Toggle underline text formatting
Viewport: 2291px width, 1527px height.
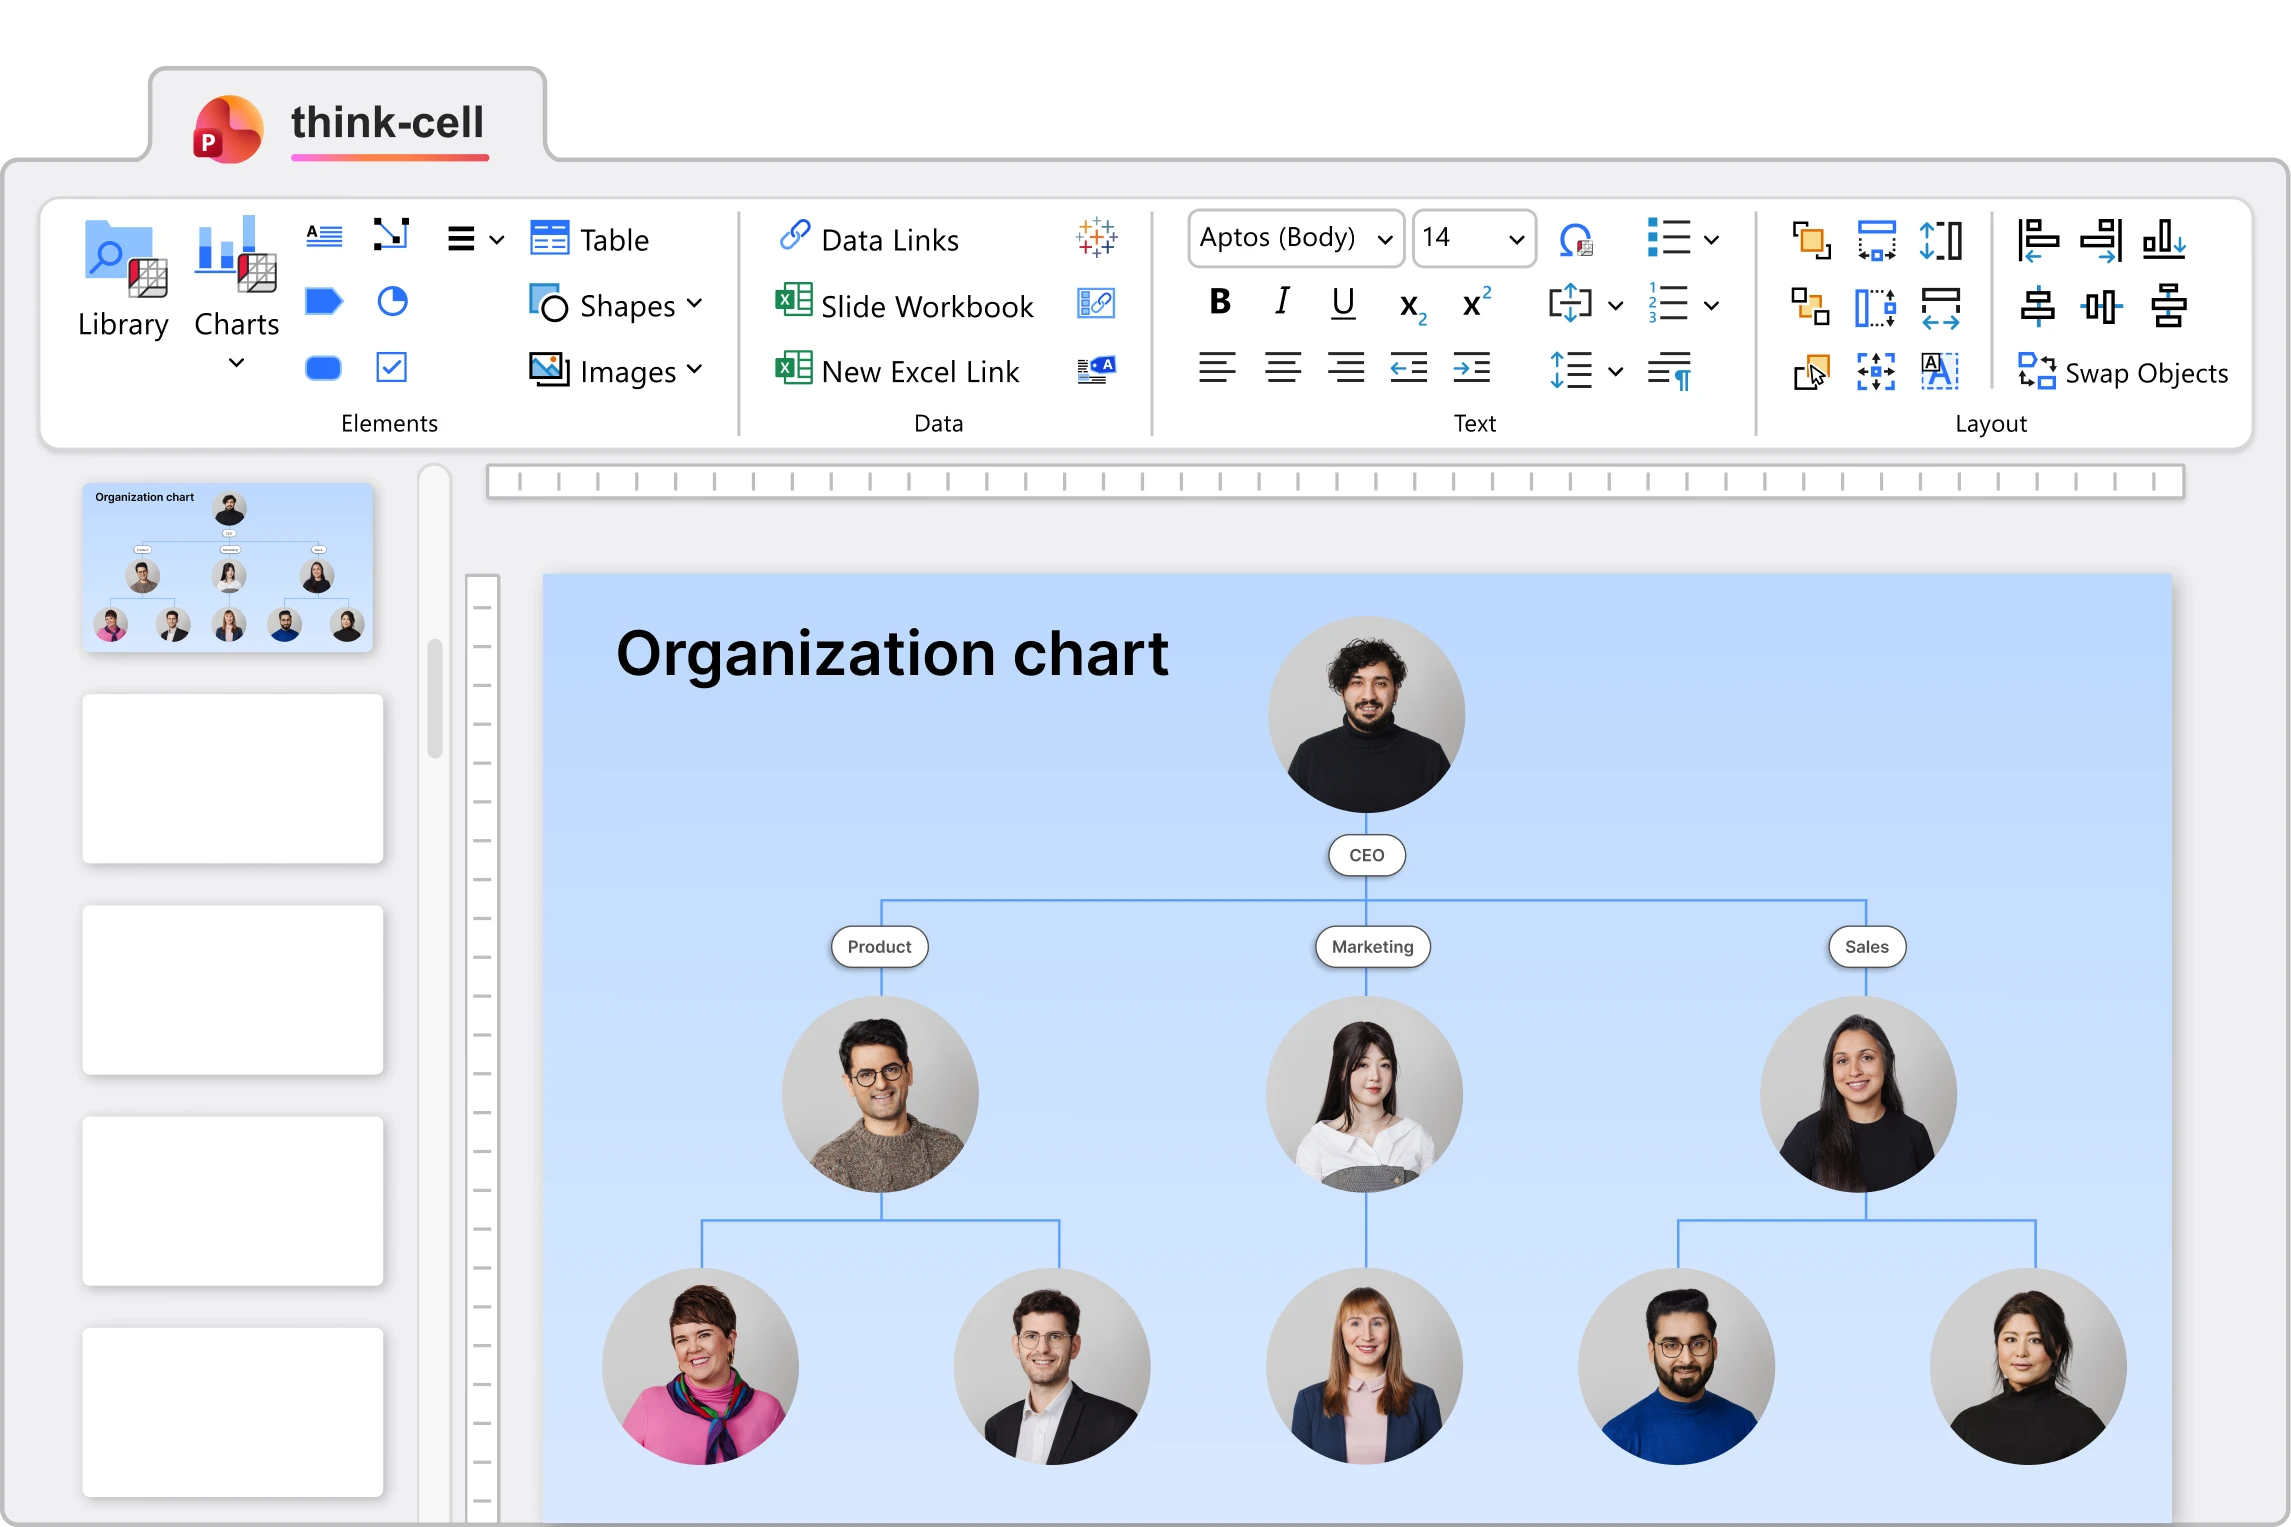coord(1343,302)
